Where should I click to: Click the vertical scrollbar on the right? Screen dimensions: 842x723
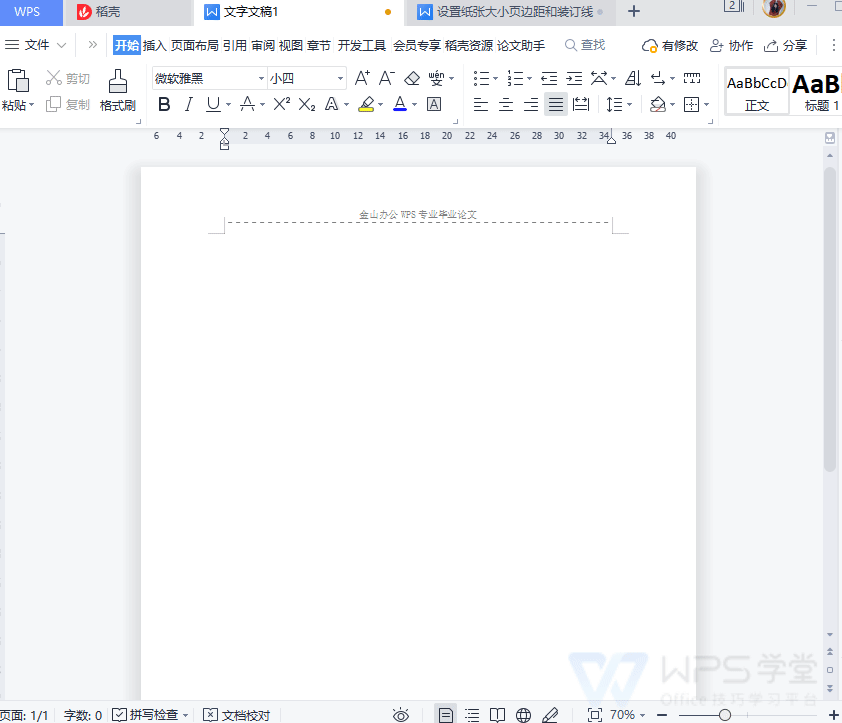pos(829,300)
